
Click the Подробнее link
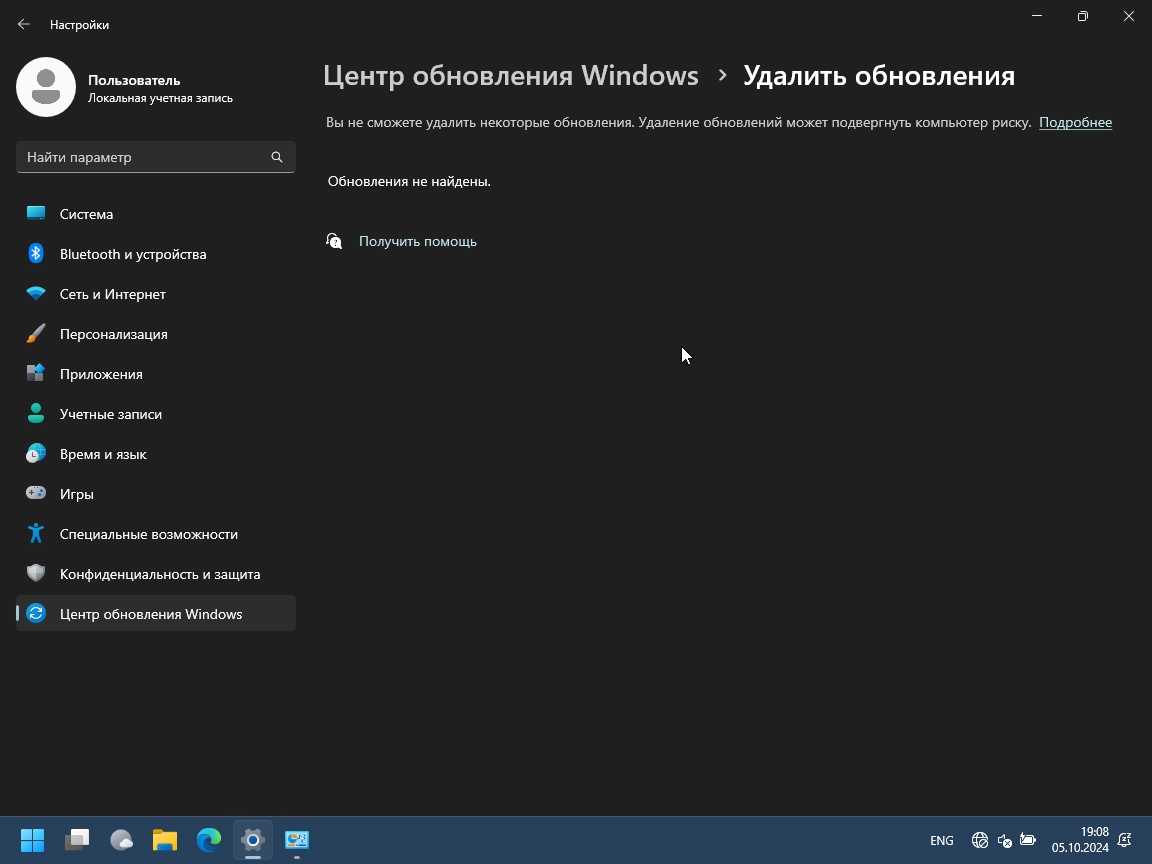point(1075,123)
